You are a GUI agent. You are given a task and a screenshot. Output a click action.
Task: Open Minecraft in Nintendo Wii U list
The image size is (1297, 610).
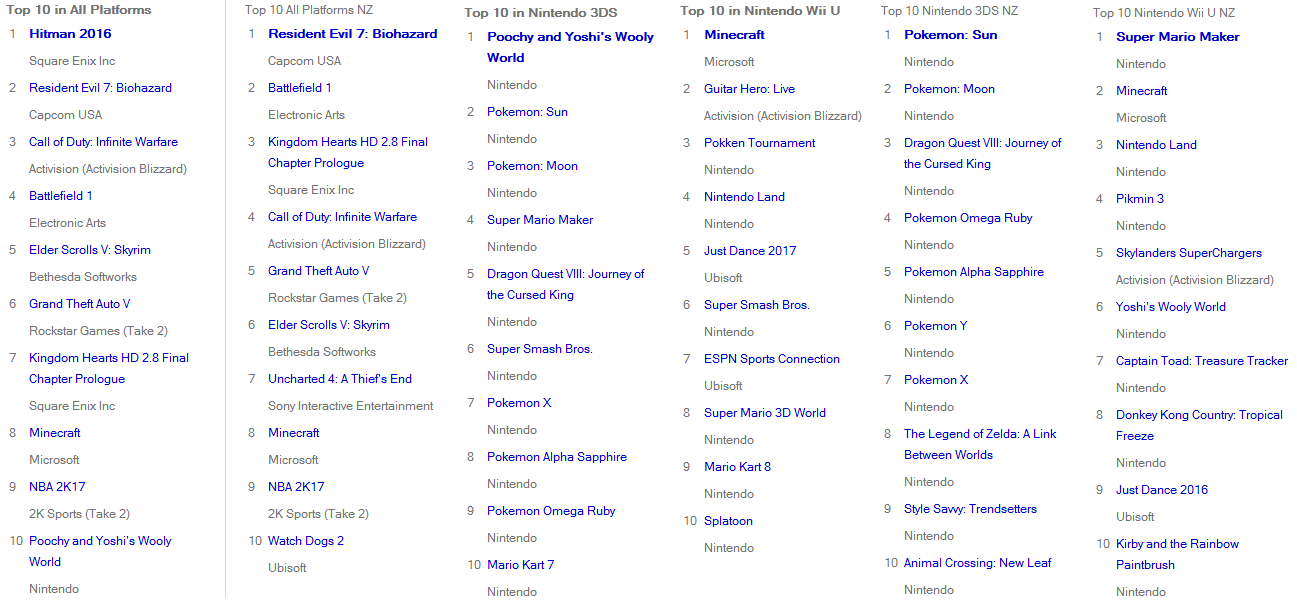tap(734, 35)
